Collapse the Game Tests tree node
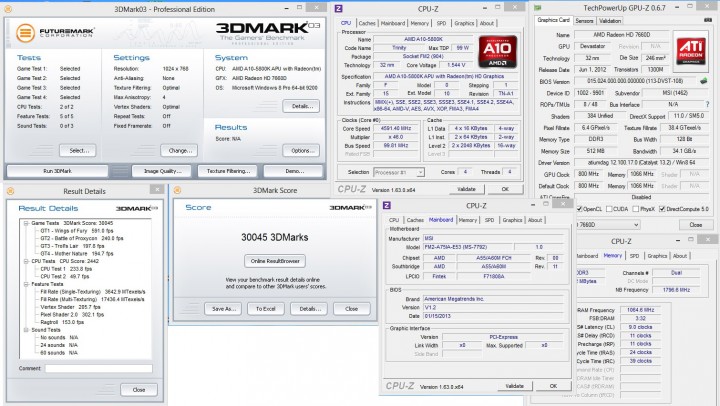 pyautogui.click(x=26, y=223)
